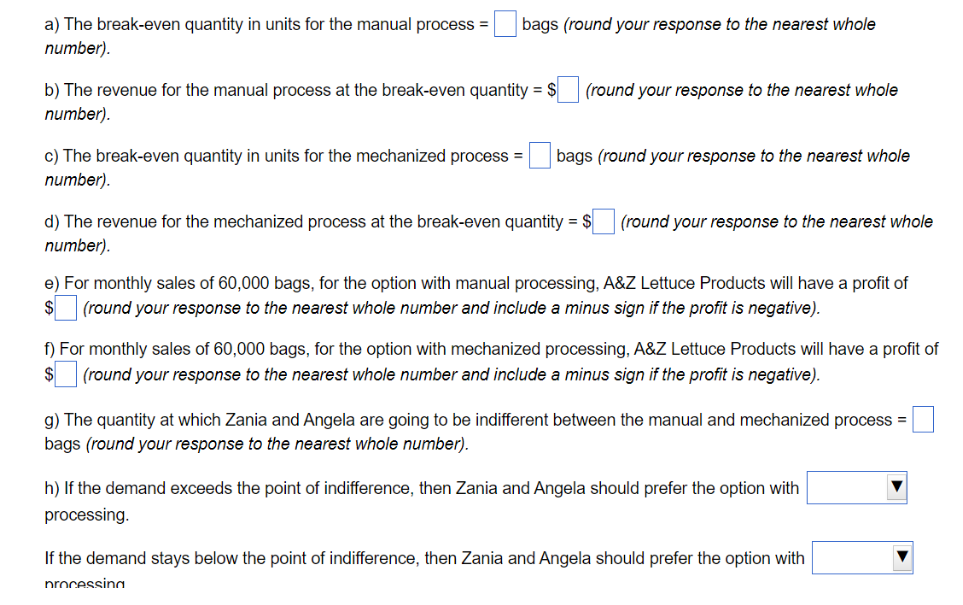Click the profit input for manual processing
963x605 pixels.
(65, 308)
